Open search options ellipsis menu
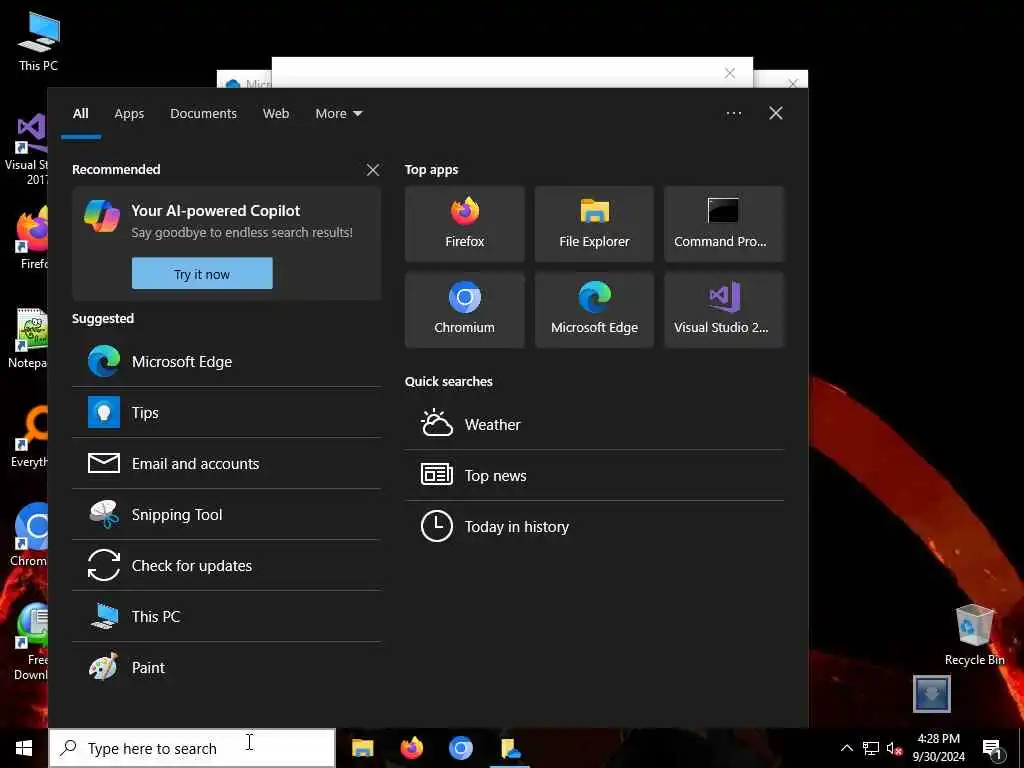The width and height of the screenshot is (1024, 768). tap(733, 114)
